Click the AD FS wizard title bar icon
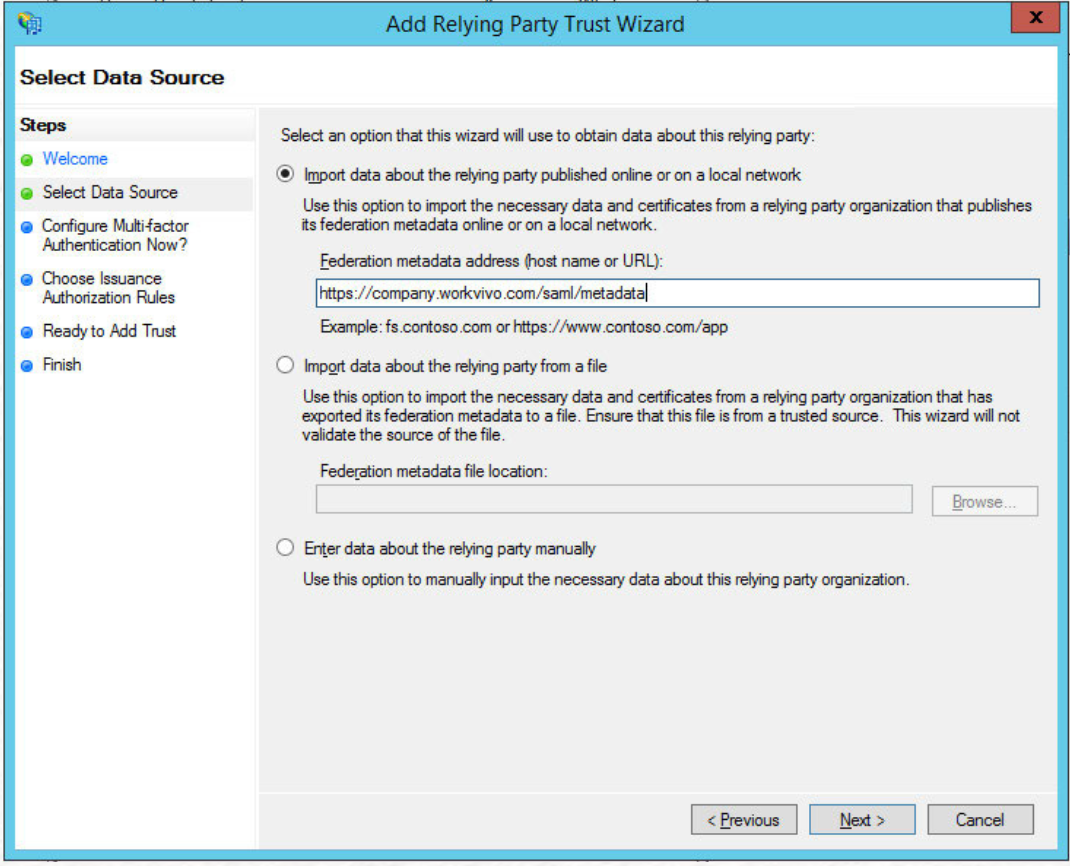Viewport: 1070px width, 866px height. click(30, 23)
